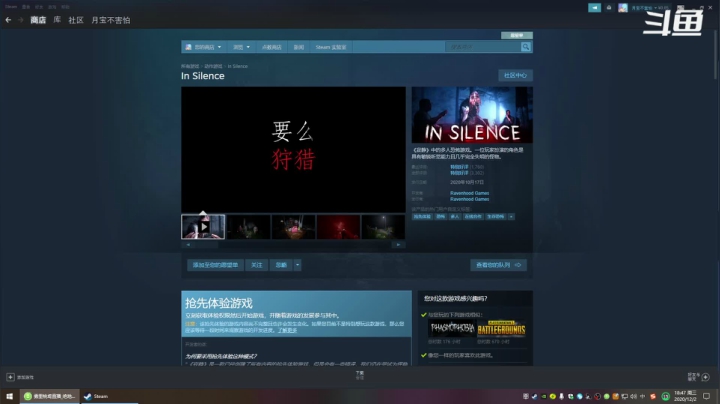This screenshot has width=720, height=404.
Task: Open the Ravenhood Games developer link
Action: pos(469,193)
